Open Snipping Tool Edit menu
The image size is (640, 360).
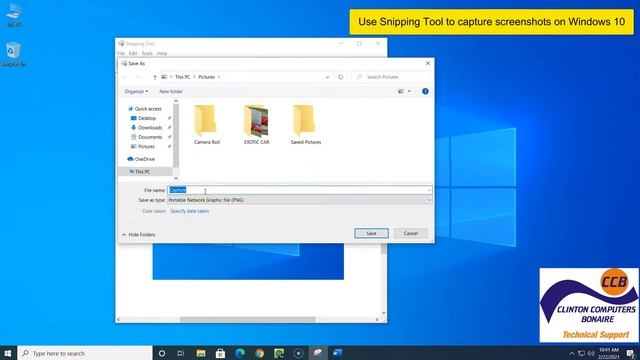click(133, 53)
